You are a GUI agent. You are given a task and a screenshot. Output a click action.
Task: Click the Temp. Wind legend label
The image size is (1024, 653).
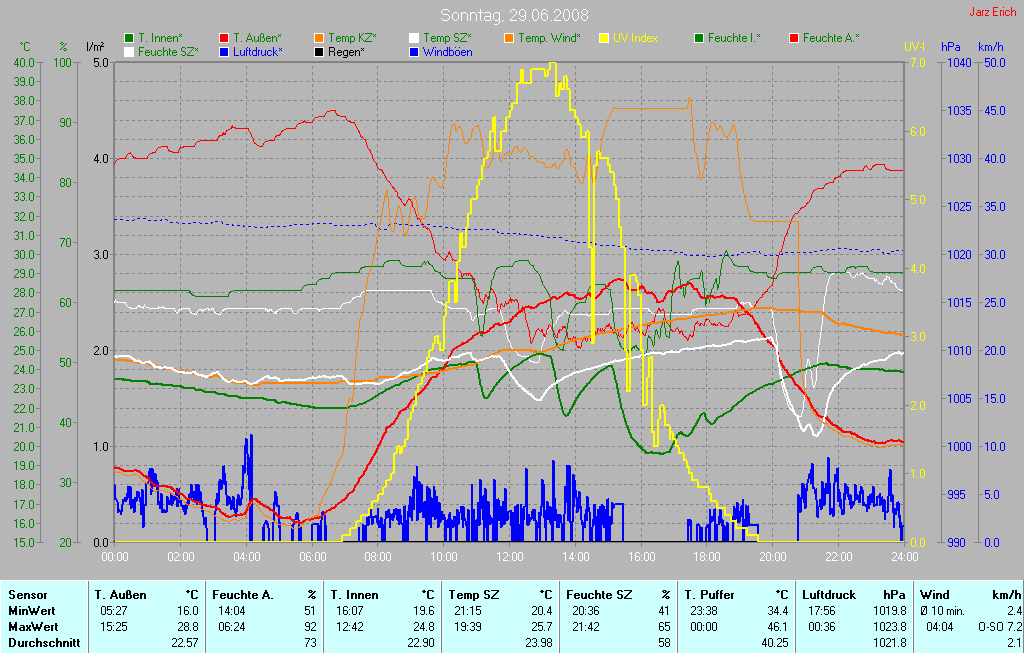tap(549, 38)
